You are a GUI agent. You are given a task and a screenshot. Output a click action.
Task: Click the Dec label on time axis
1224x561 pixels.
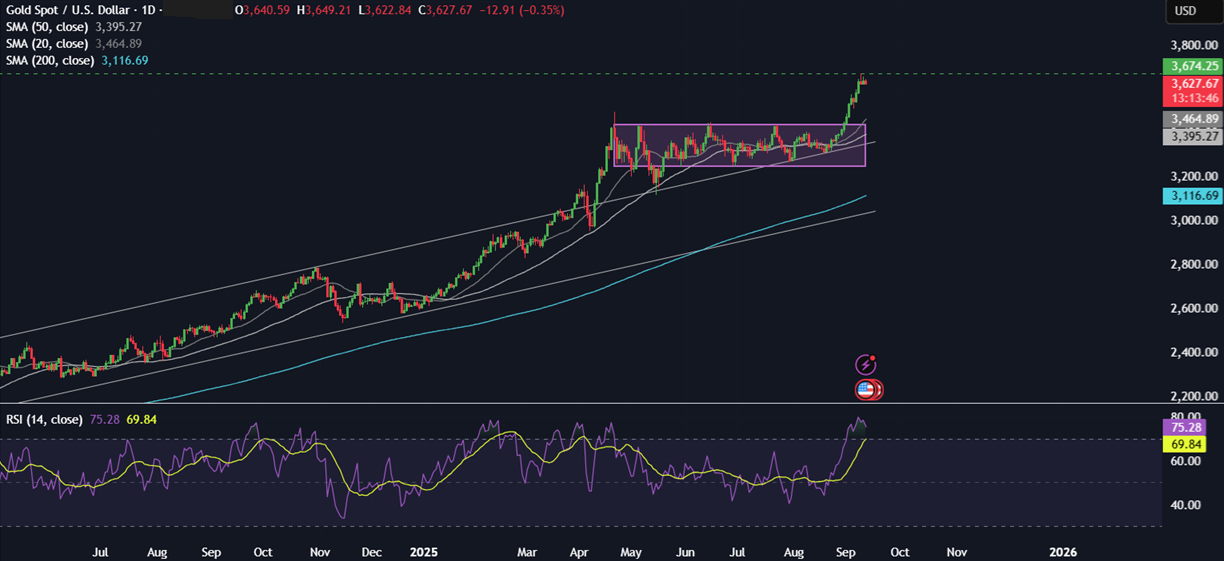370,551
